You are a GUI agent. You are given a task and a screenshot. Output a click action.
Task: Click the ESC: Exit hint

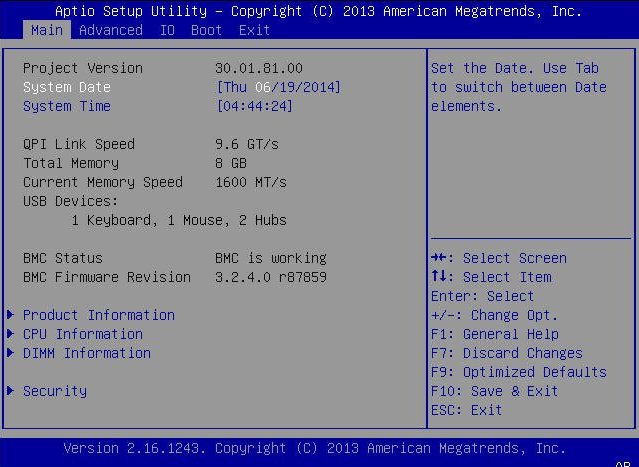pos(467,410)
